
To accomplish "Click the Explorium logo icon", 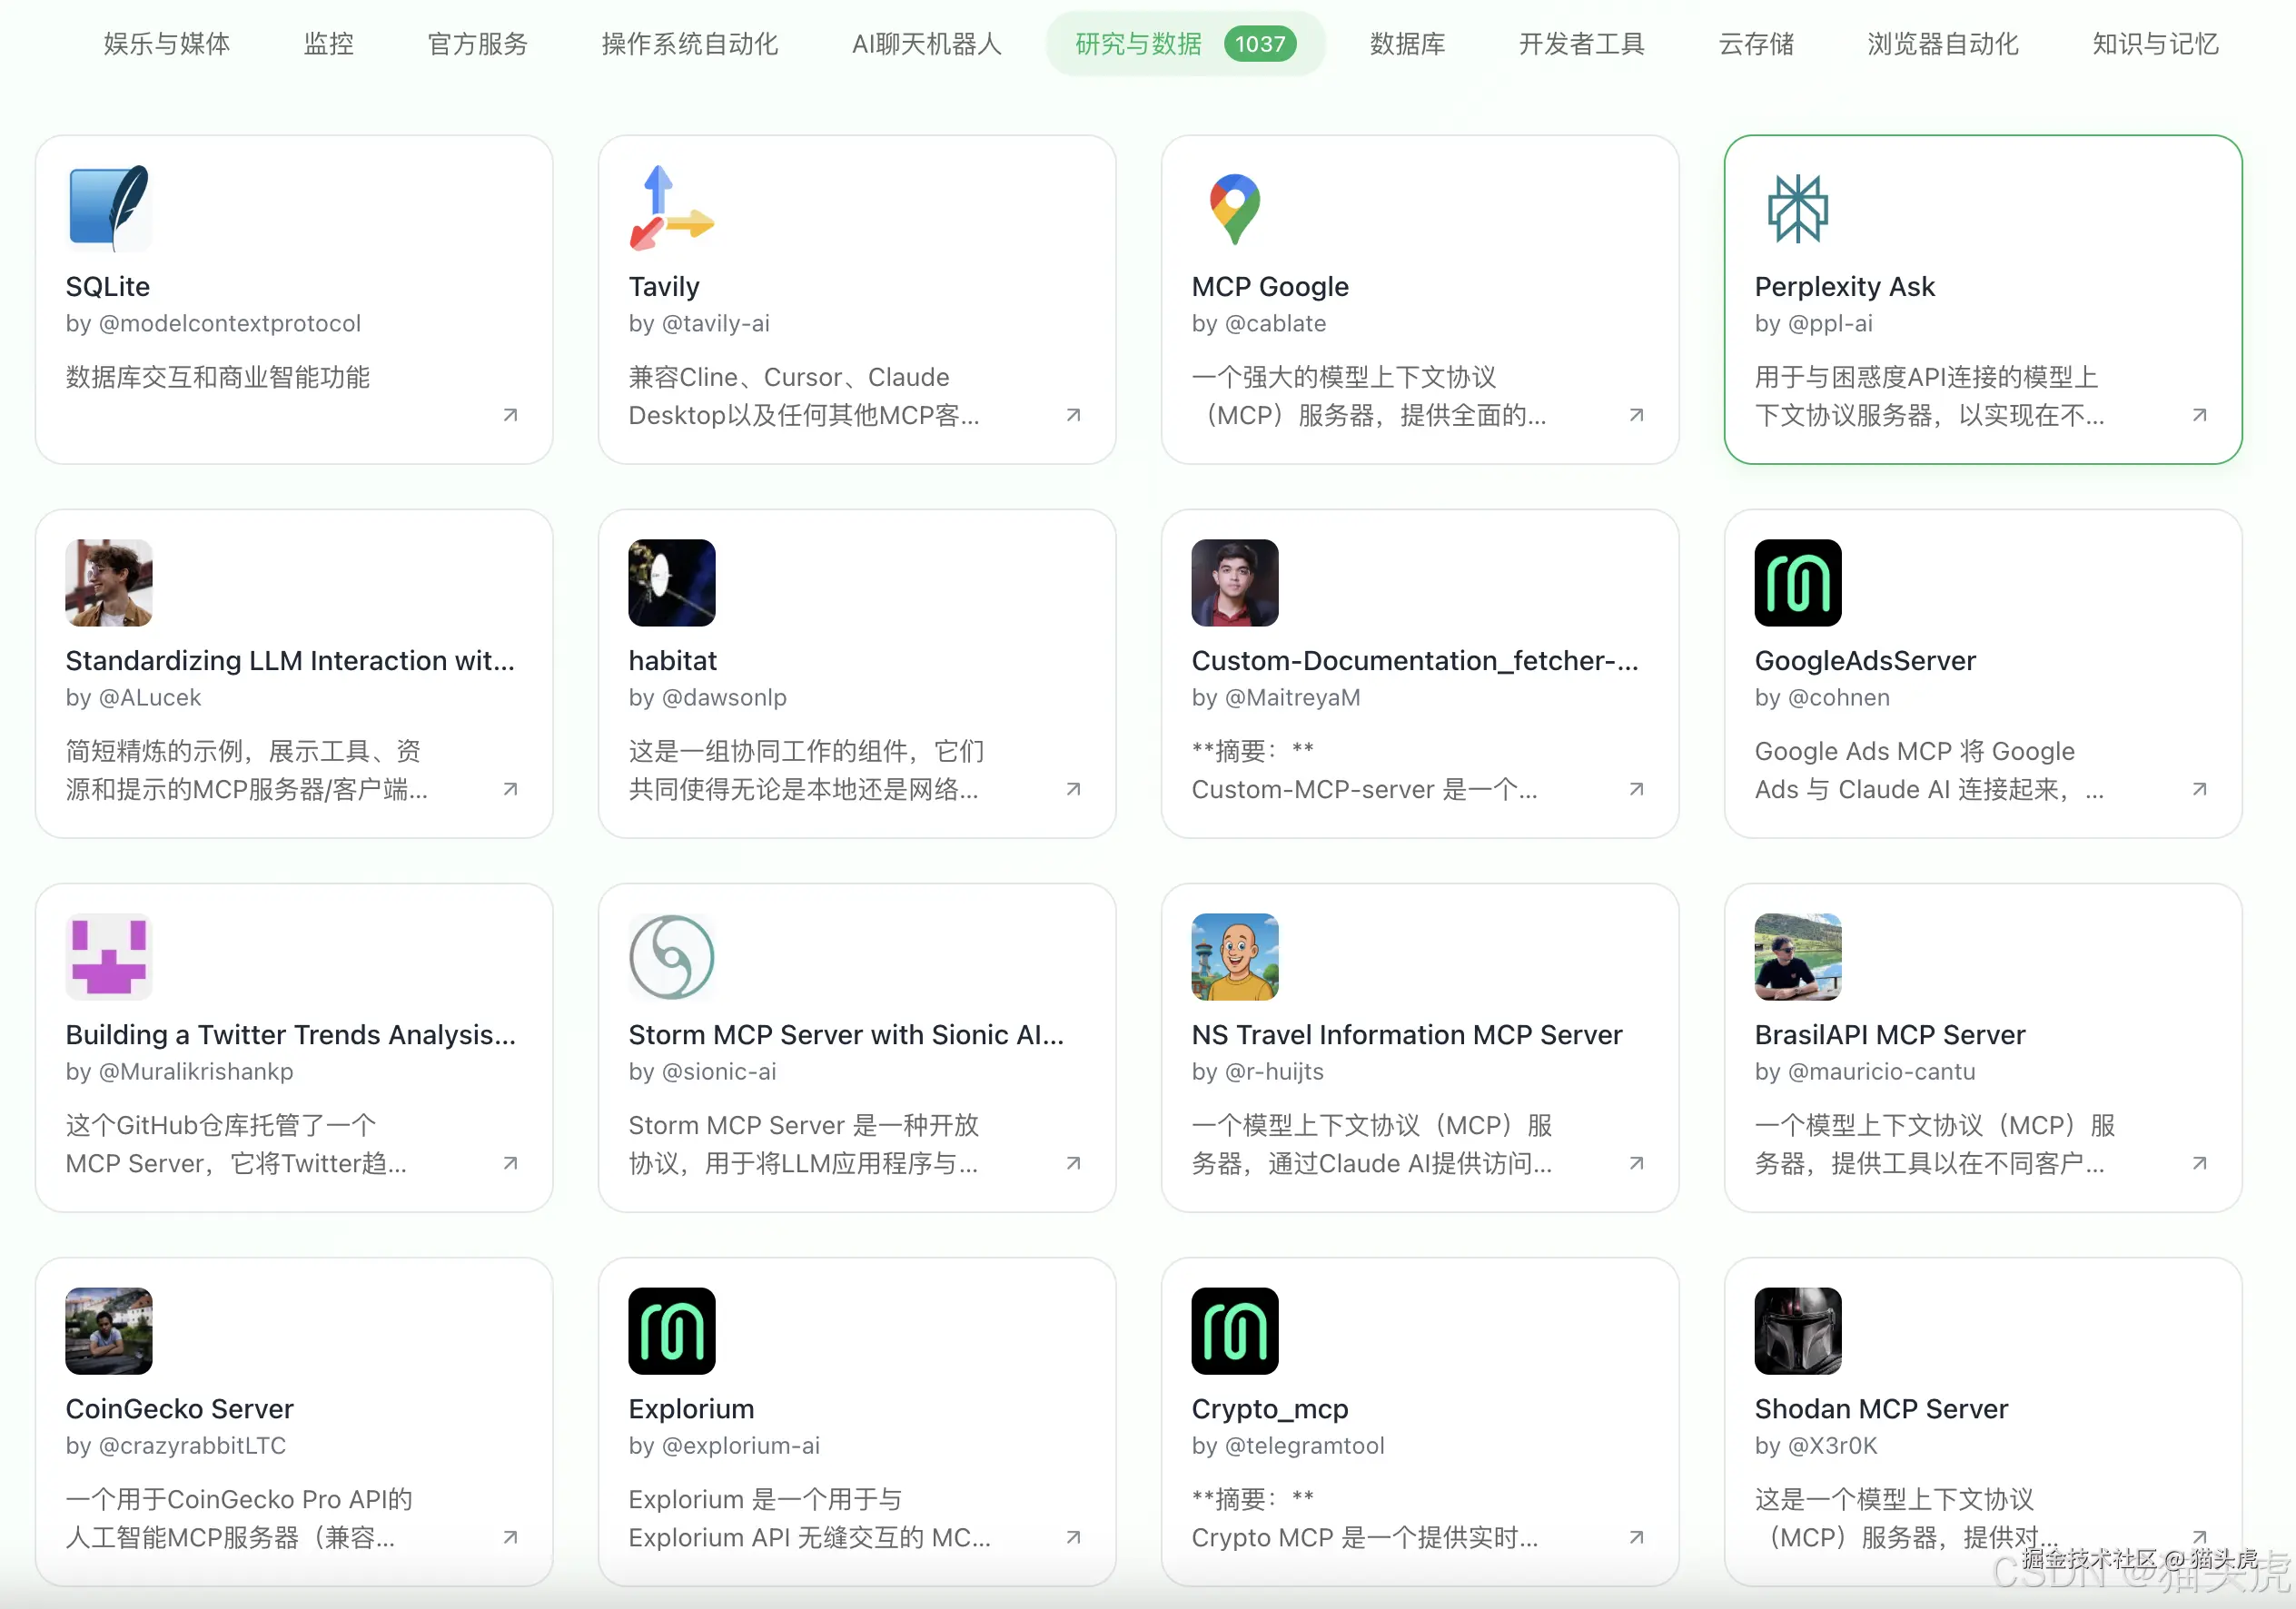I will click(671, 1330).
